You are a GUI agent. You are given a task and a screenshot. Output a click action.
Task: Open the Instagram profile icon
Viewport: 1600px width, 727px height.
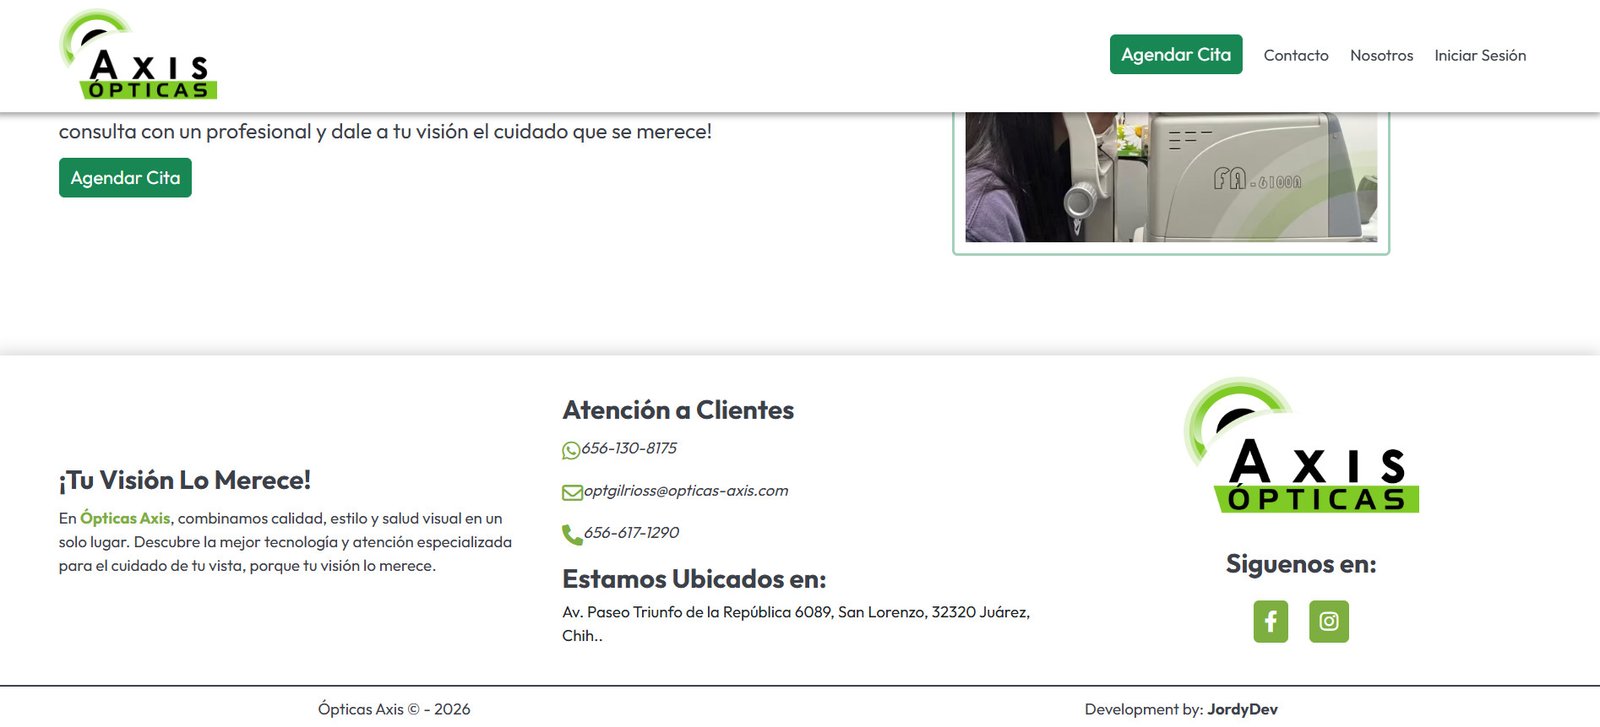pos(1328,622)
